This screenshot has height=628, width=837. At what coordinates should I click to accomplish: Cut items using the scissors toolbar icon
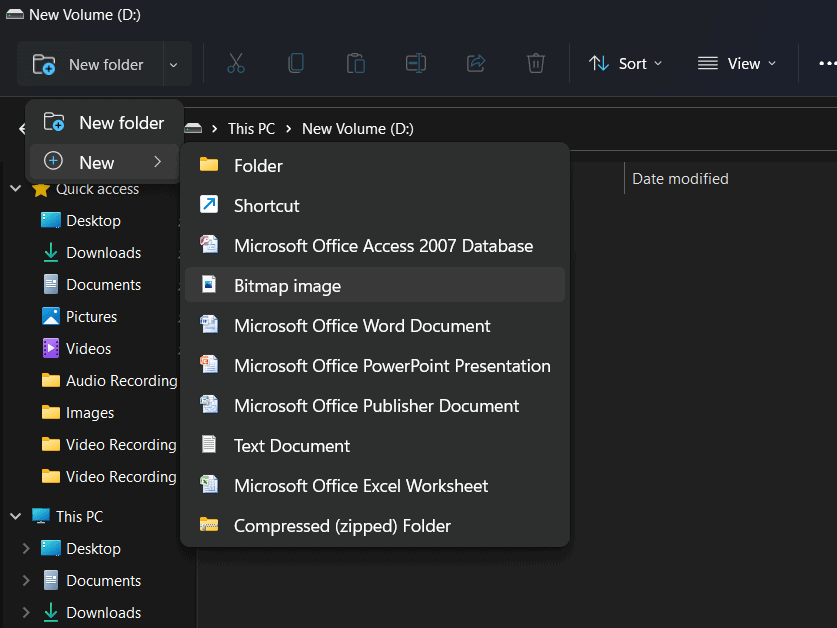coord(236,63)
